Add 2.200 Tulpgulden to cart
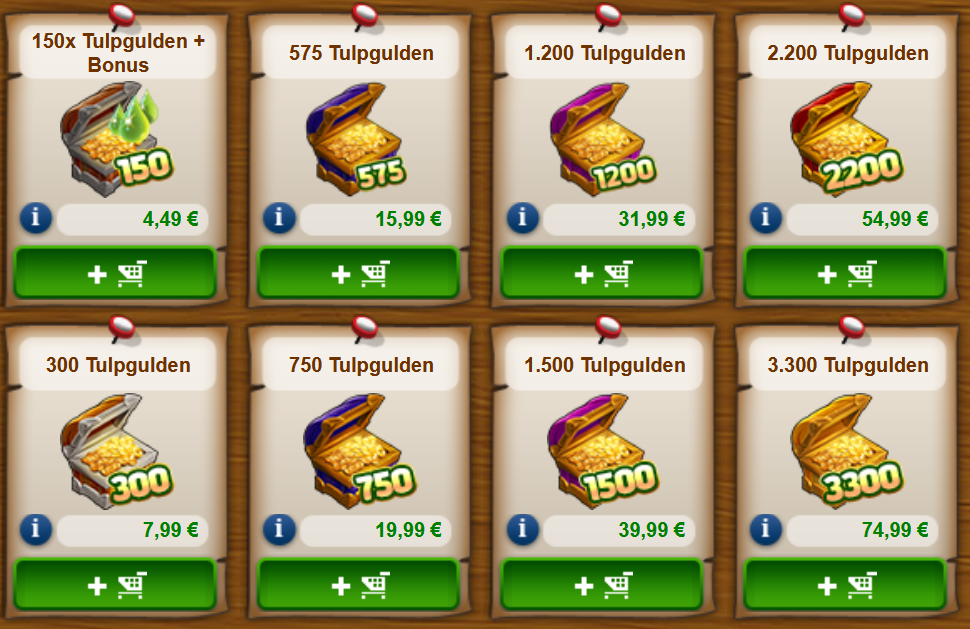 click(845, 273)
